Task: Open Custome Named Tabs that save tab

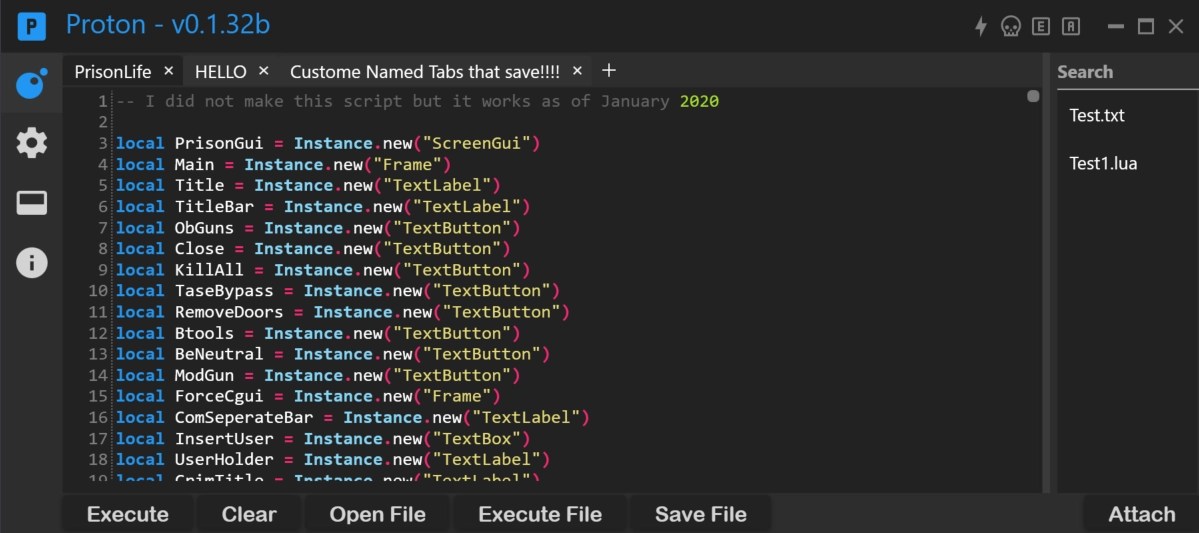Action: (x=424, y=71)
